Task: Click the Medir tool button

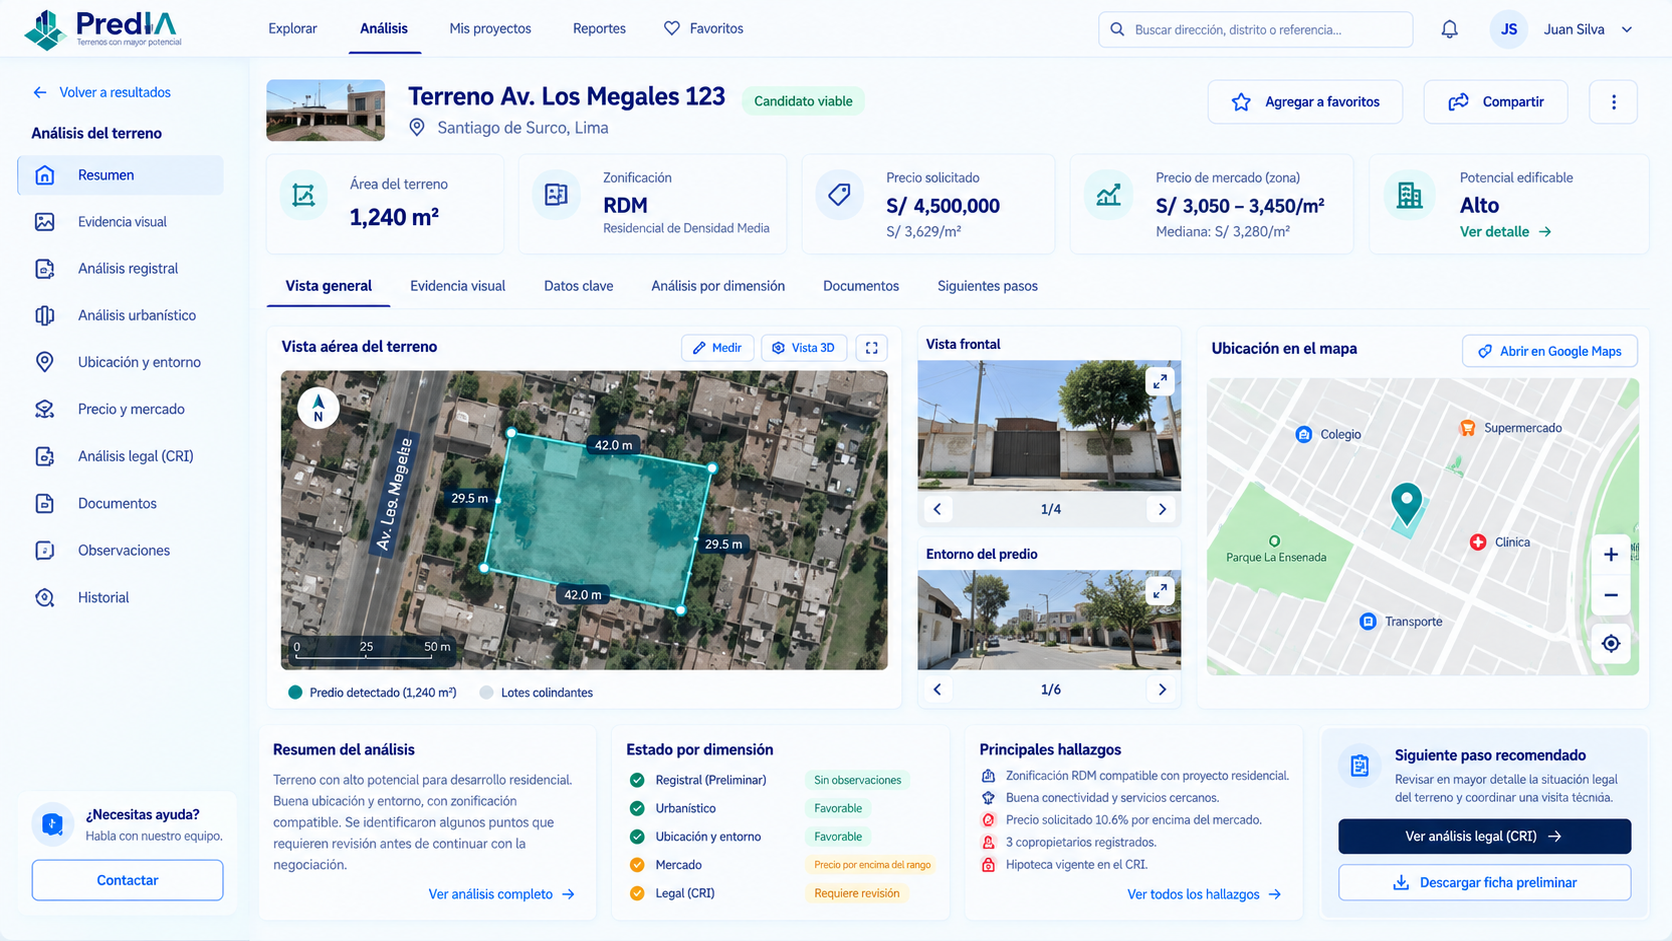Action: (x=717, y=347)
